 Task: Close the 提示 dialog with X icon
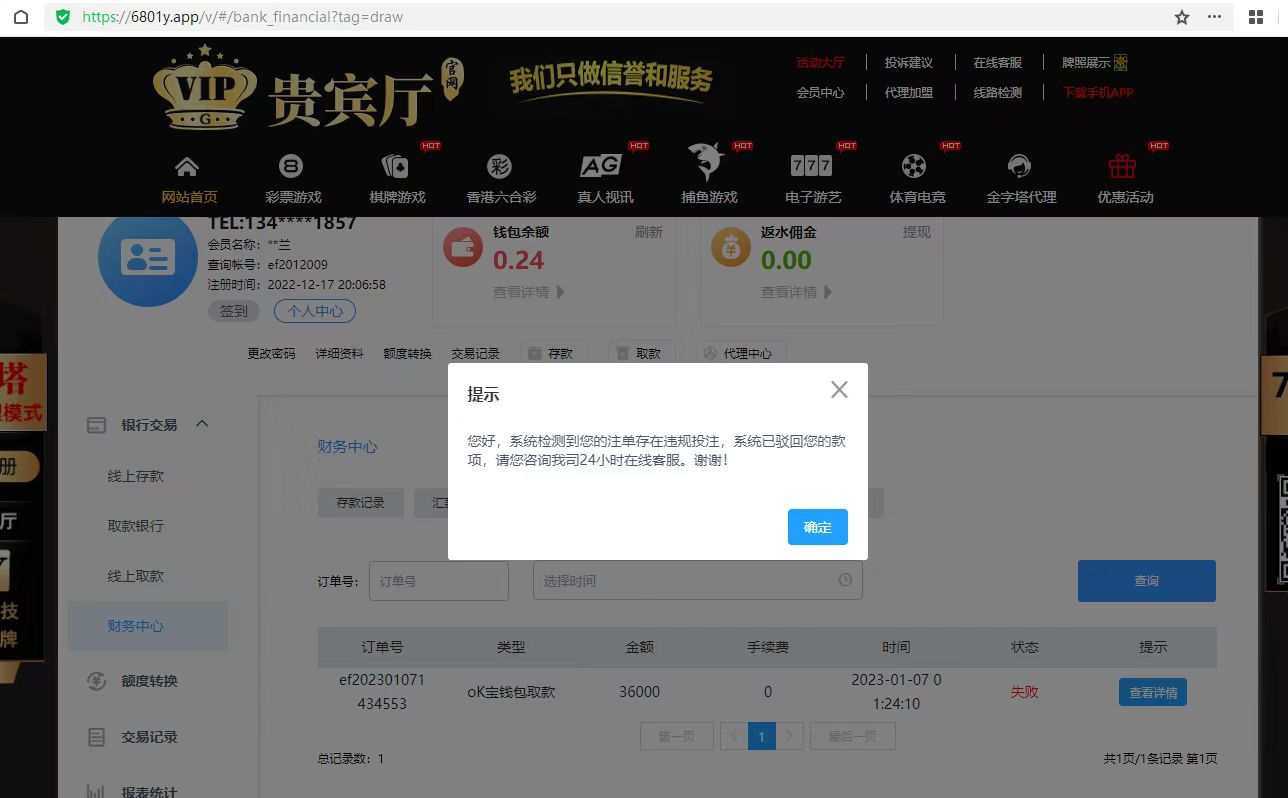(x=839, y=390)
